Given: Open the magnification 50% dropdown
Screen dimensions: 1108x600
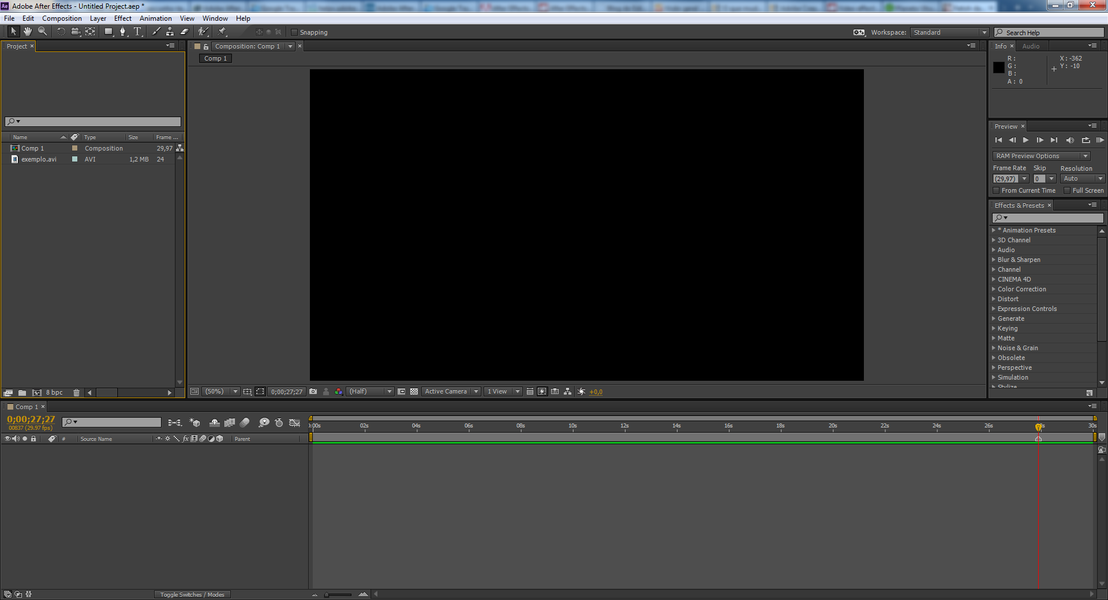Looking at the screenshot, I should (221, 392).
